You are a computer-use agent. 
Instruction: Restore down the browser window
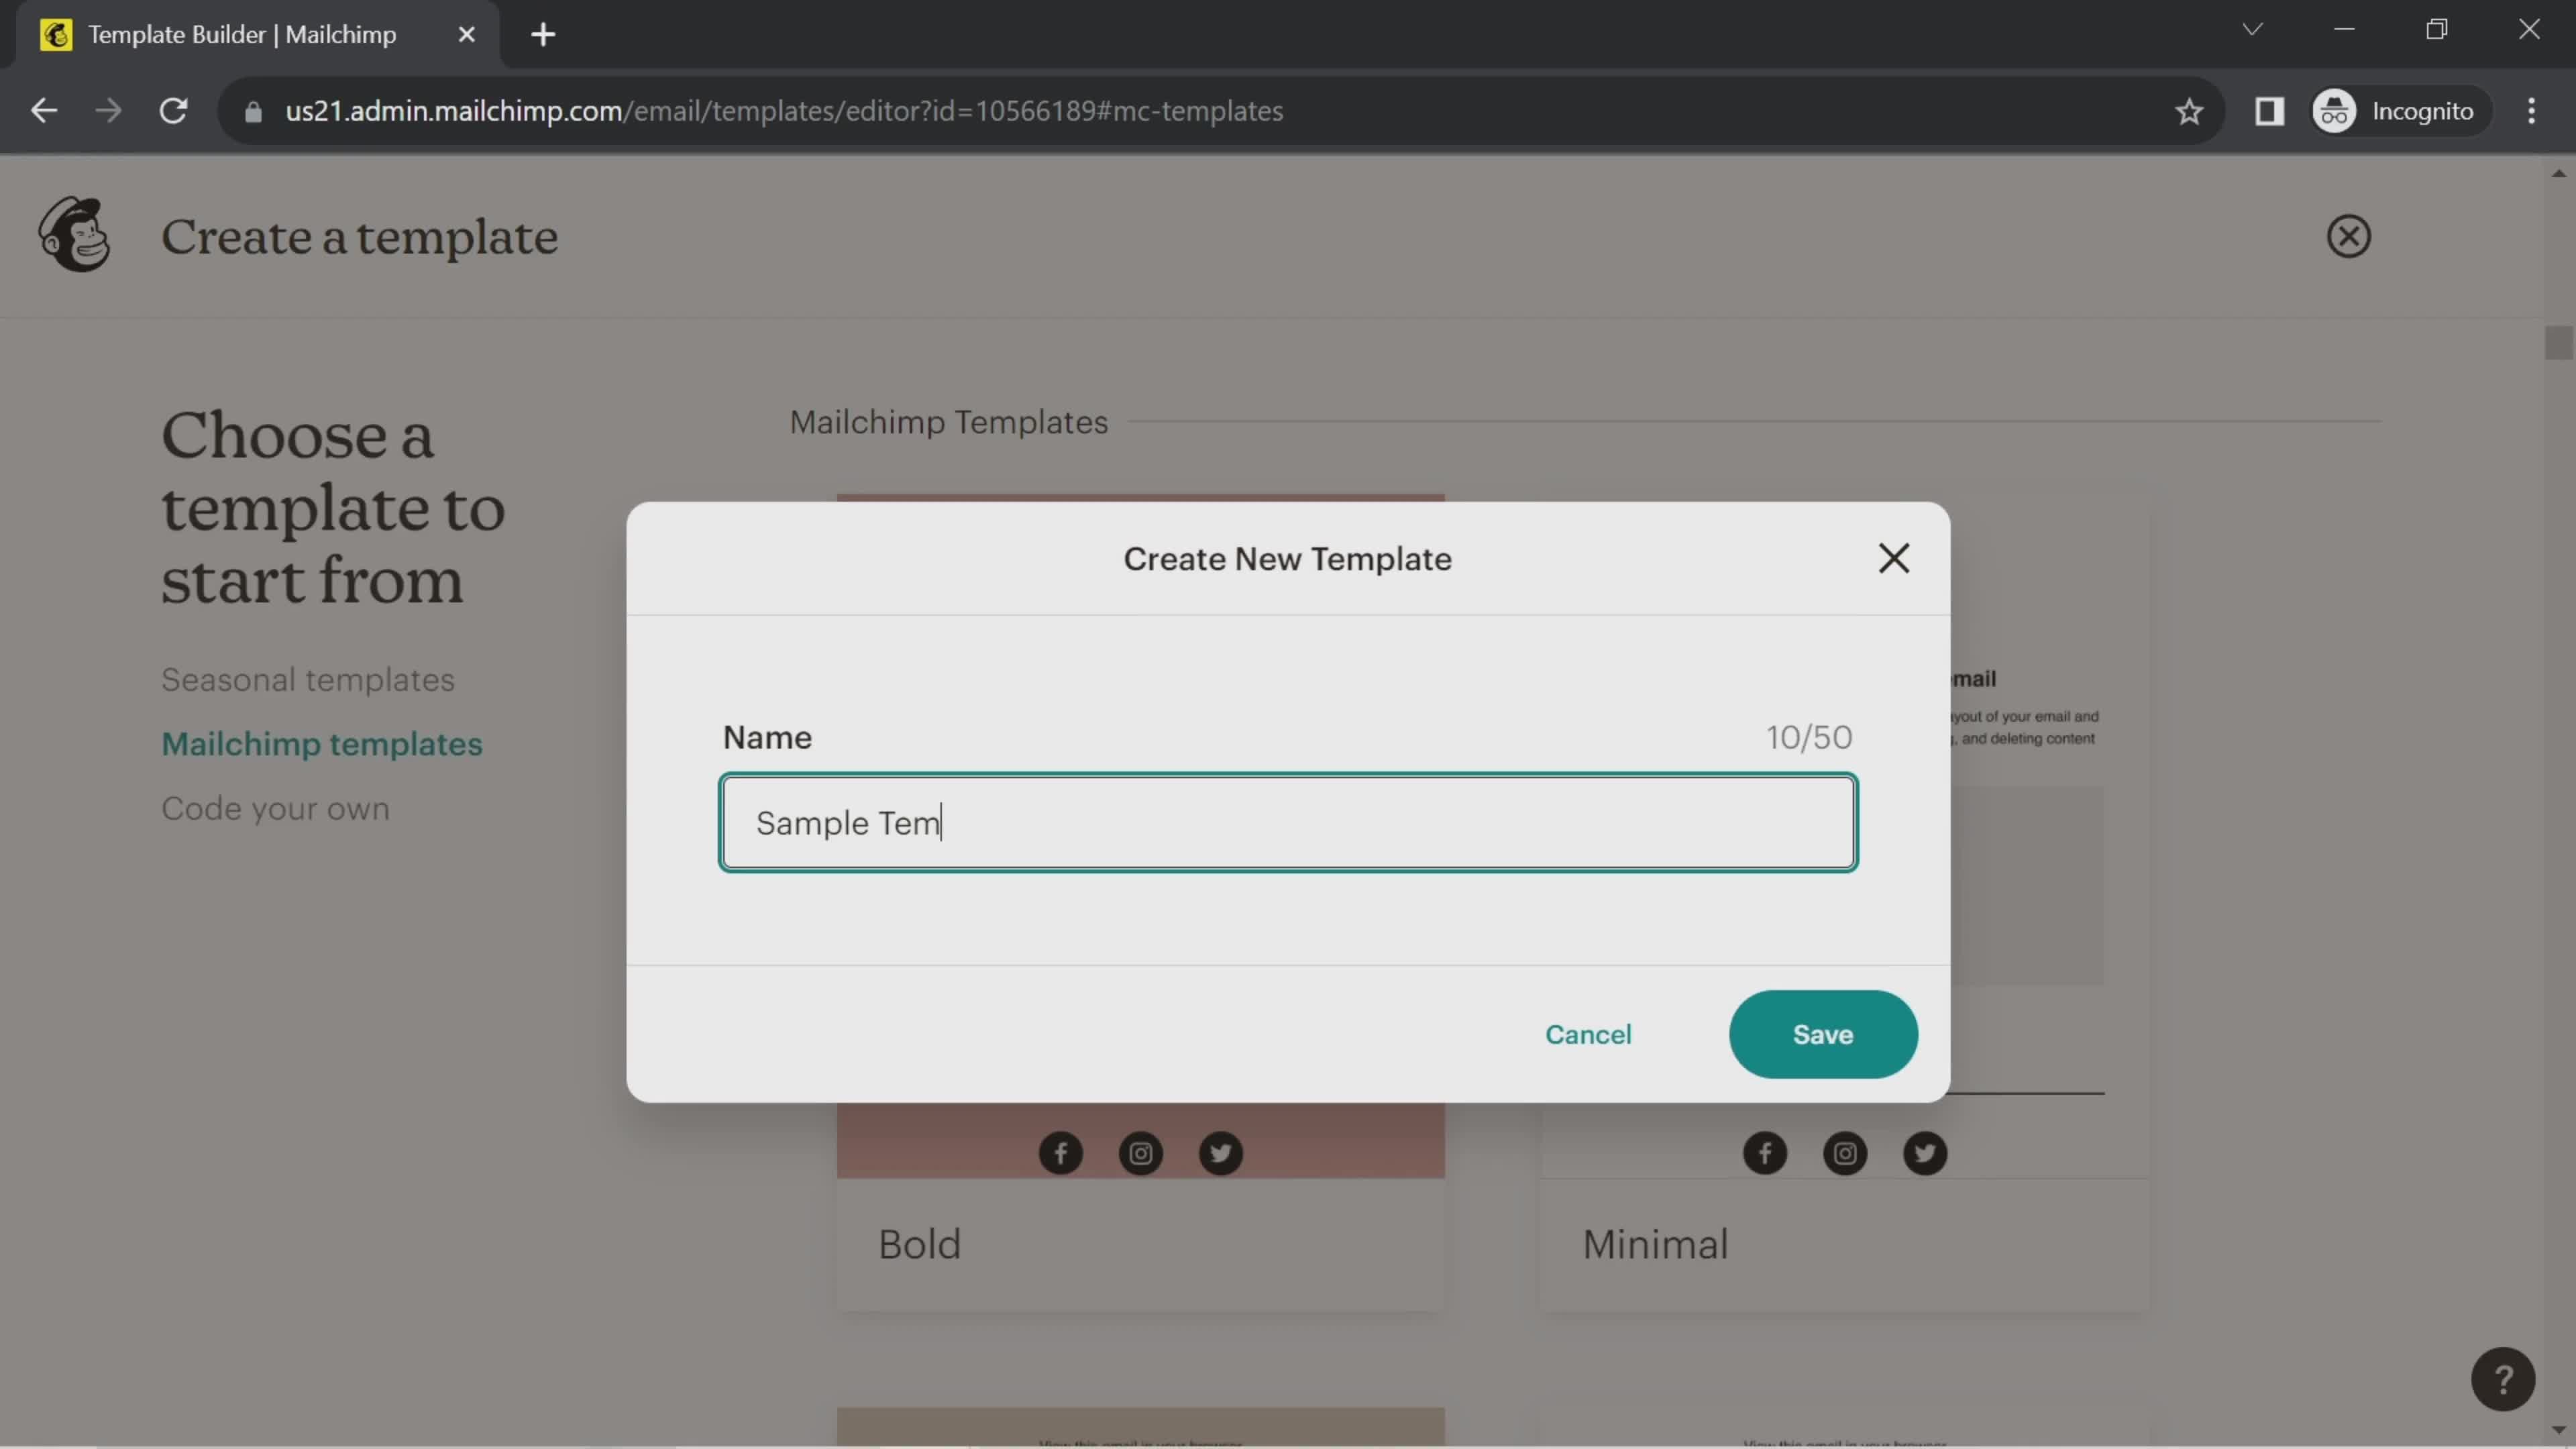point(2436,30)
